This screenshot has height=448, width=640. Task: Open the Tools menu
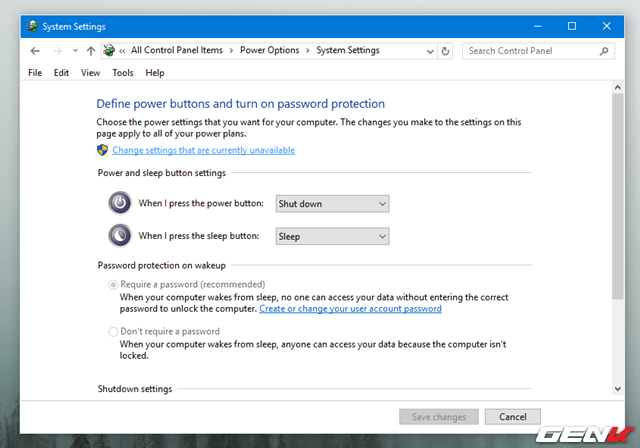(123, 73)
